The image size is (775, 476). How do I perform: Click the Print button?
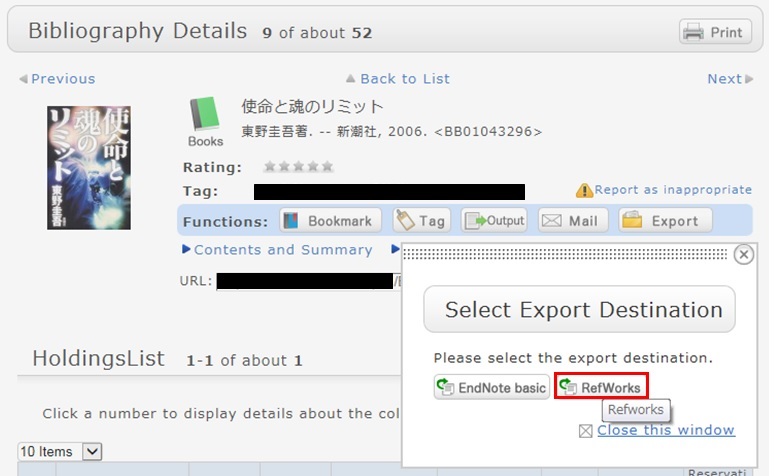715,32
